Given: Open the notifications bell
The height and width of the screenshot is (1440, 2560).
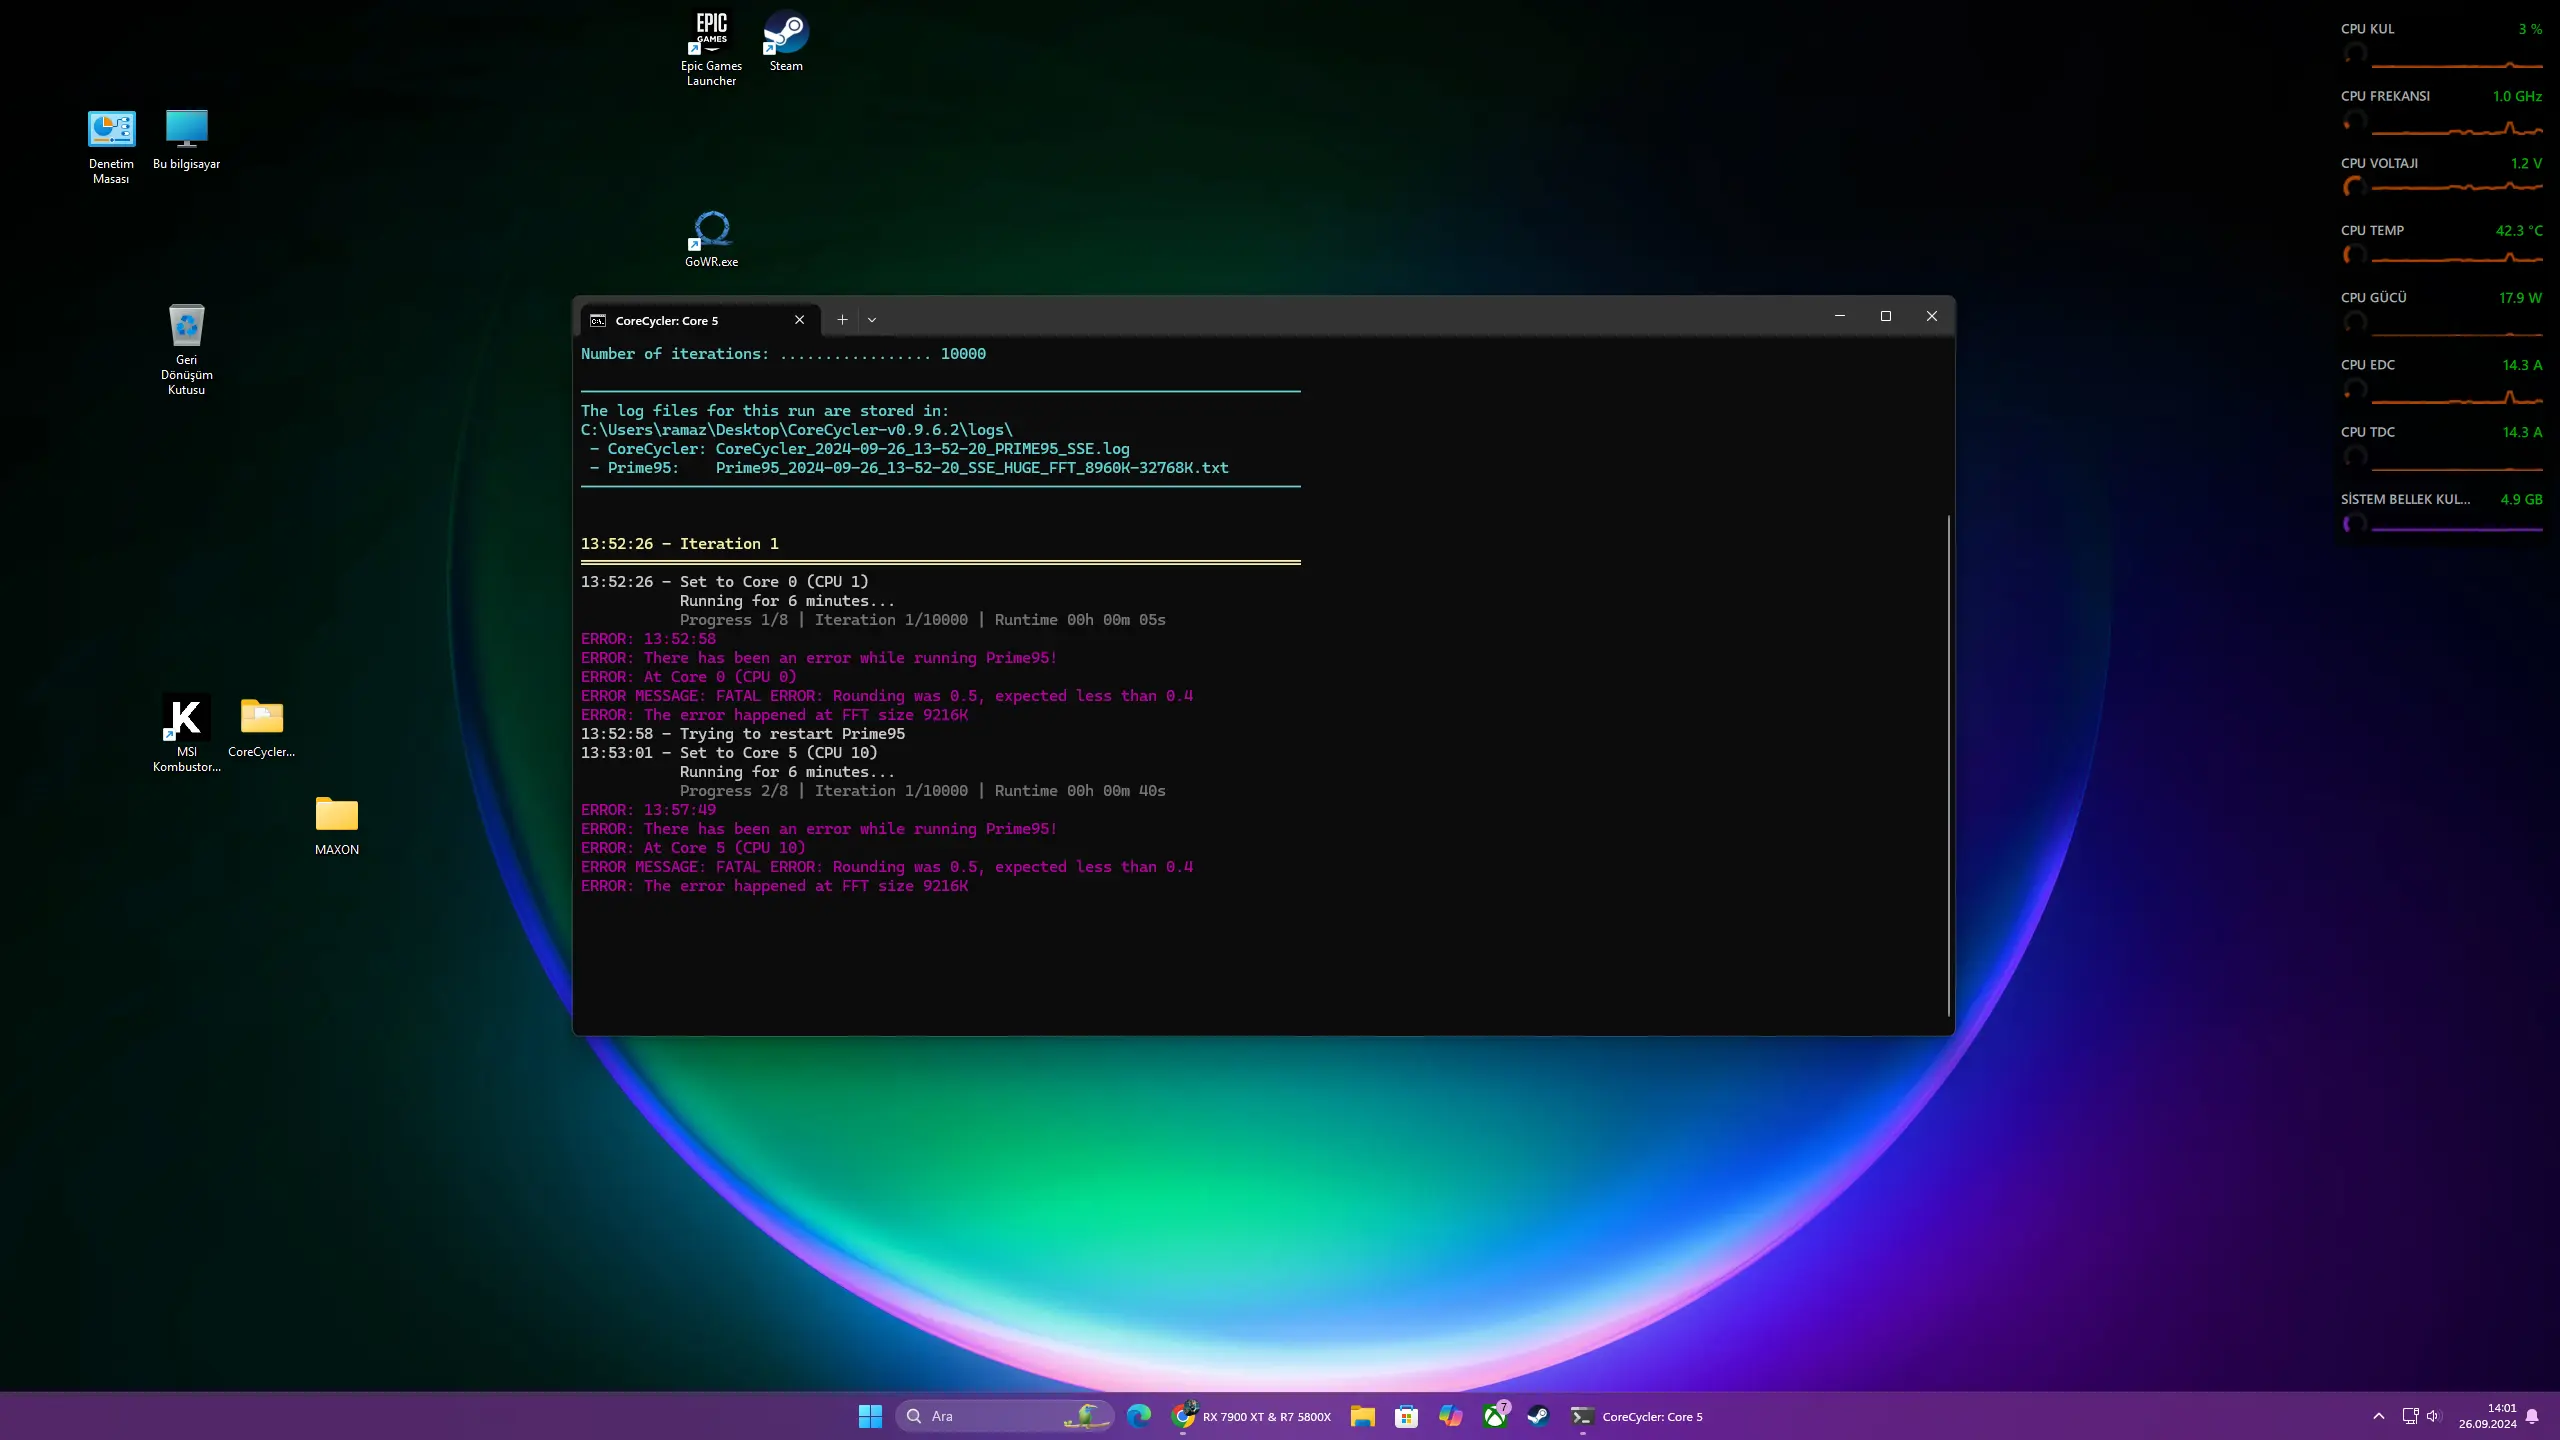Looking at the screenshot, I should click(x=2532, y=1416).
